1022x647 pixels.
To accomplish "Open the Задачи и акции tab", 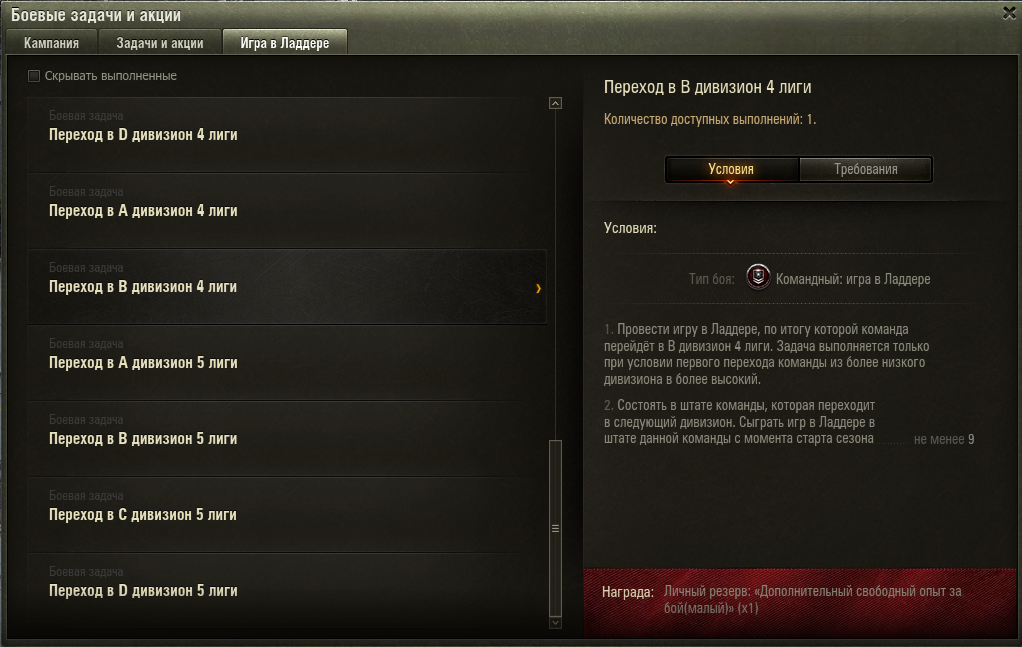I will tap(160, 42).
